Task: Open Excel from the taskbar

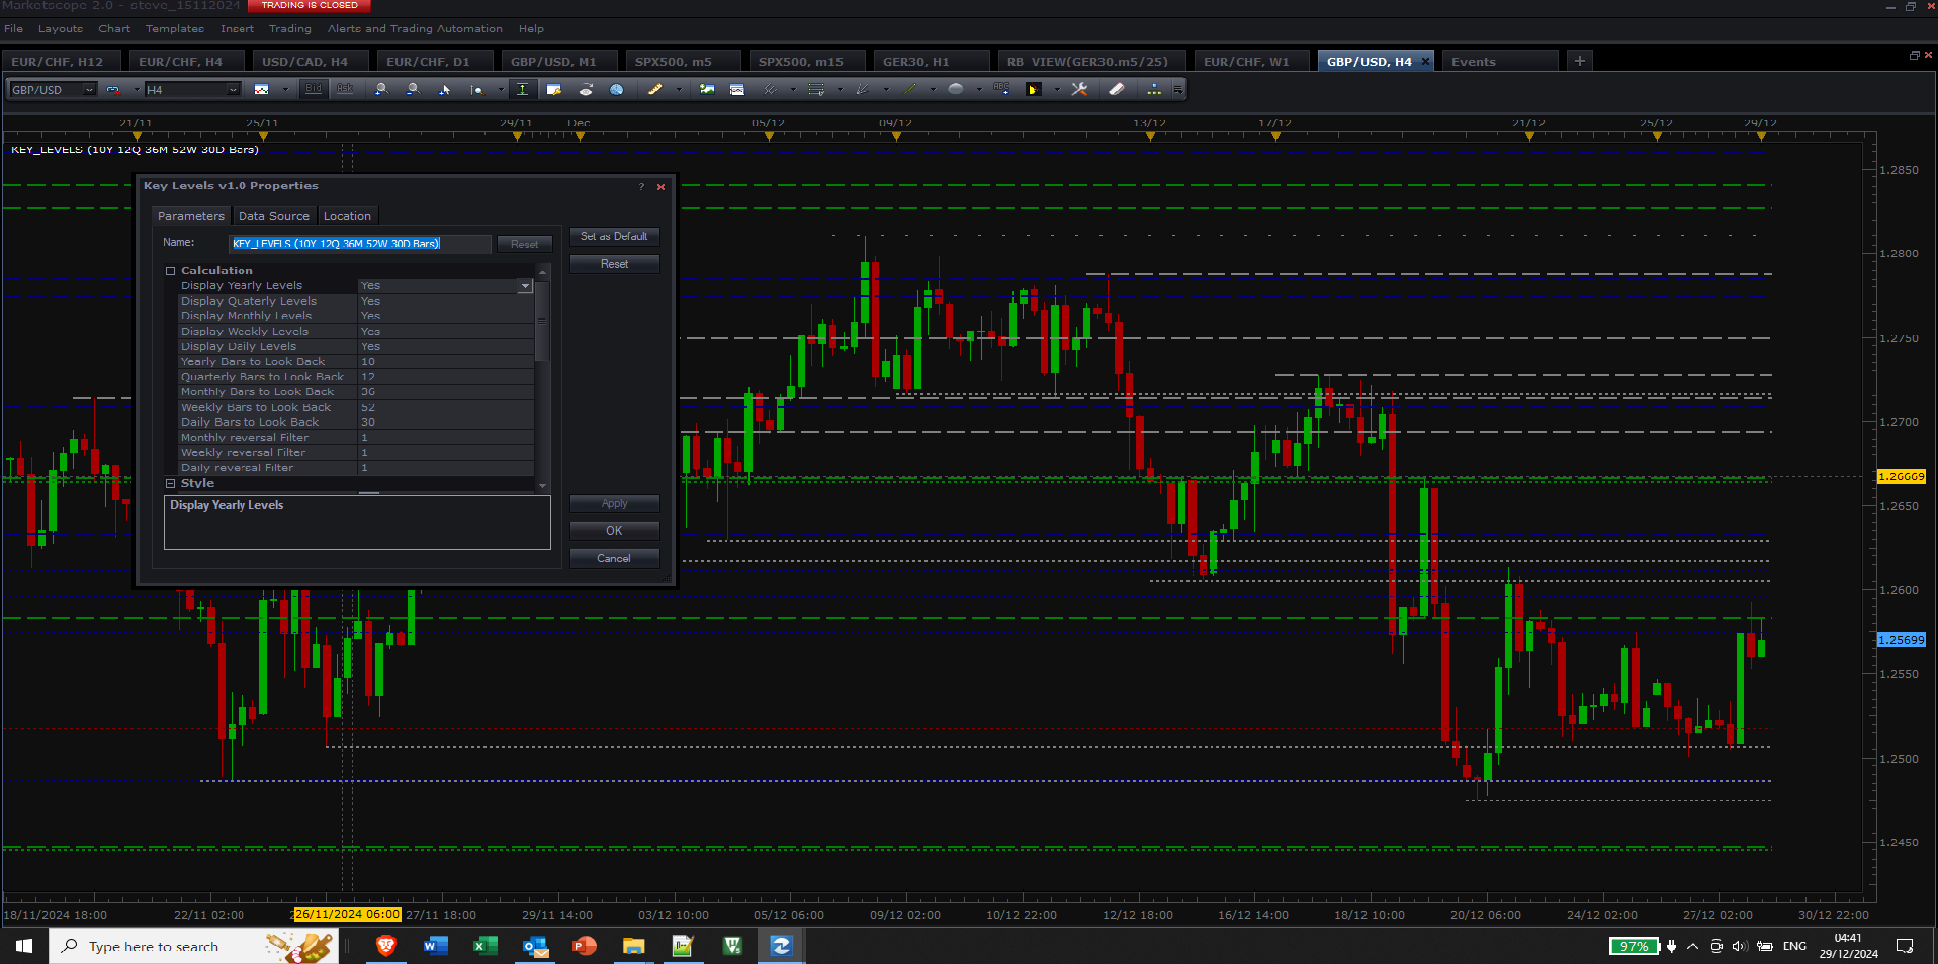Action: click(x=485, y=946)
